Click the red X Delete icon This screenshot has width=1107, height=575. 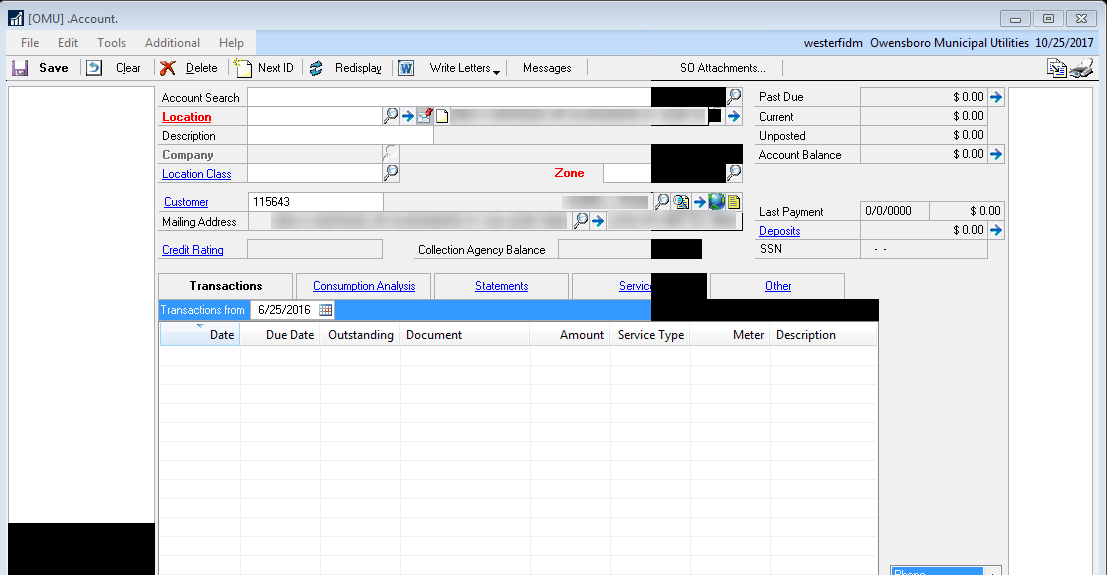pos(168,68)
